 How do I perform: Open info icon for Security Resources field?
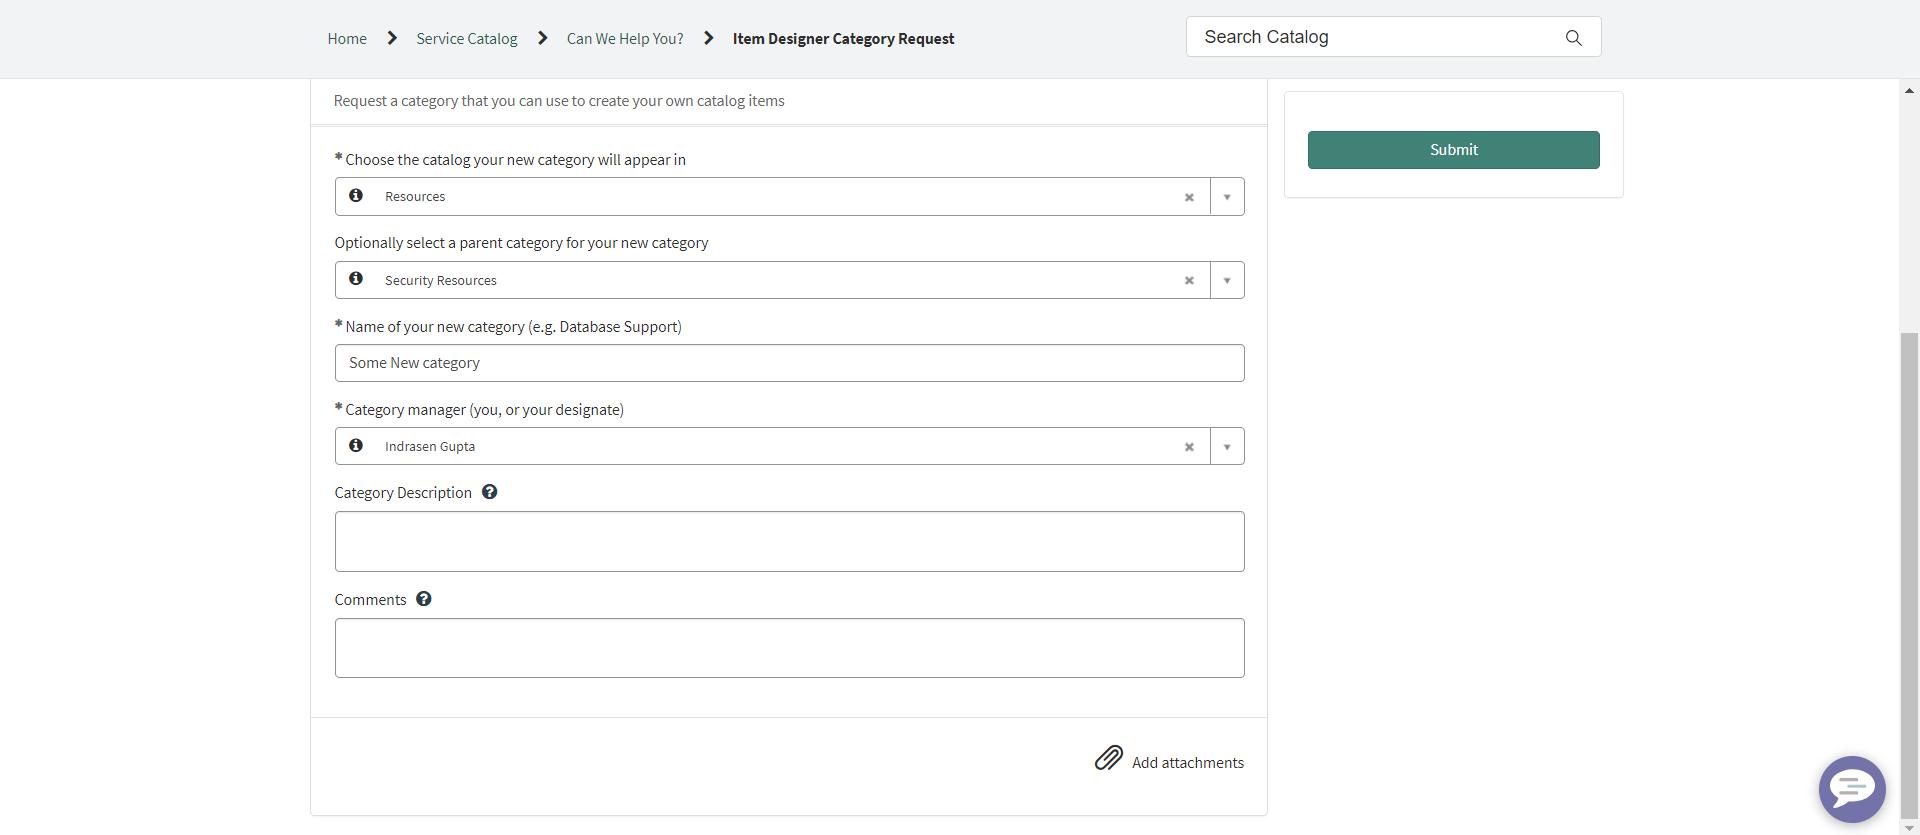[356, 279]
